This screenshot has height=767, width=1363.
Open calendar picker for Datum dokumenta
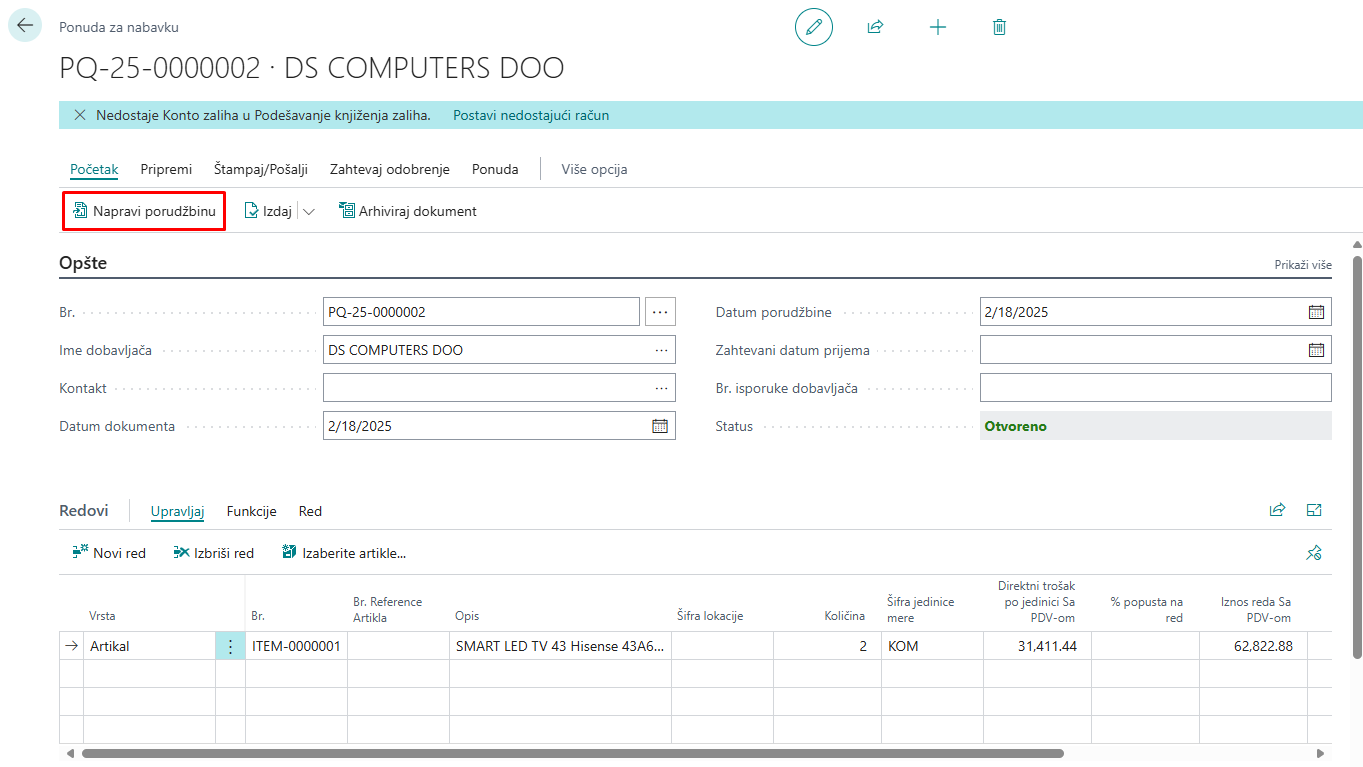coord(660,426)
